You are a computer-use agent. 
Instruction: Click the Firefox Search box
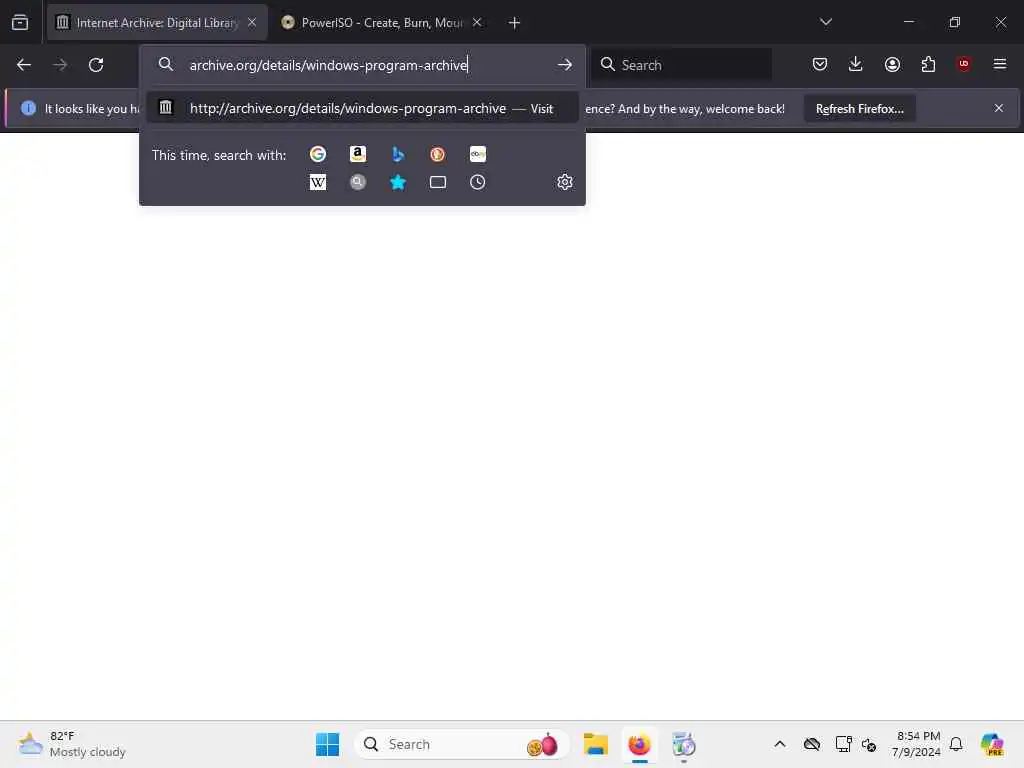pos(681,65)
